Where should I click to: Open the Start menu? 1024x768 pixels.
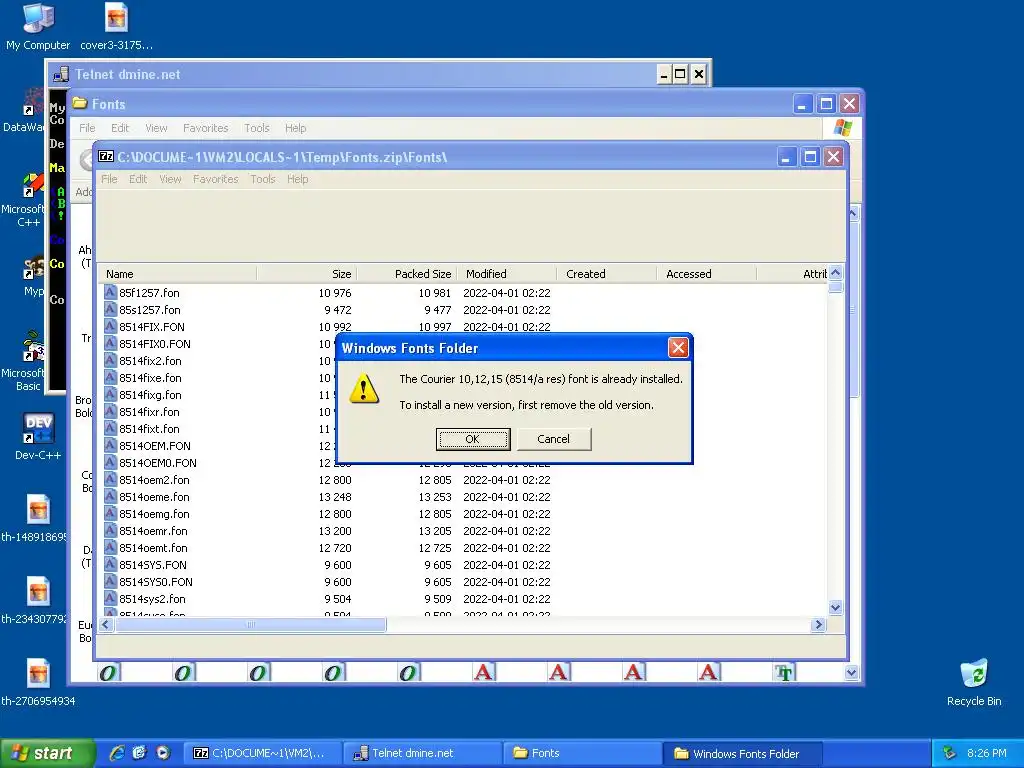(47, 753)
